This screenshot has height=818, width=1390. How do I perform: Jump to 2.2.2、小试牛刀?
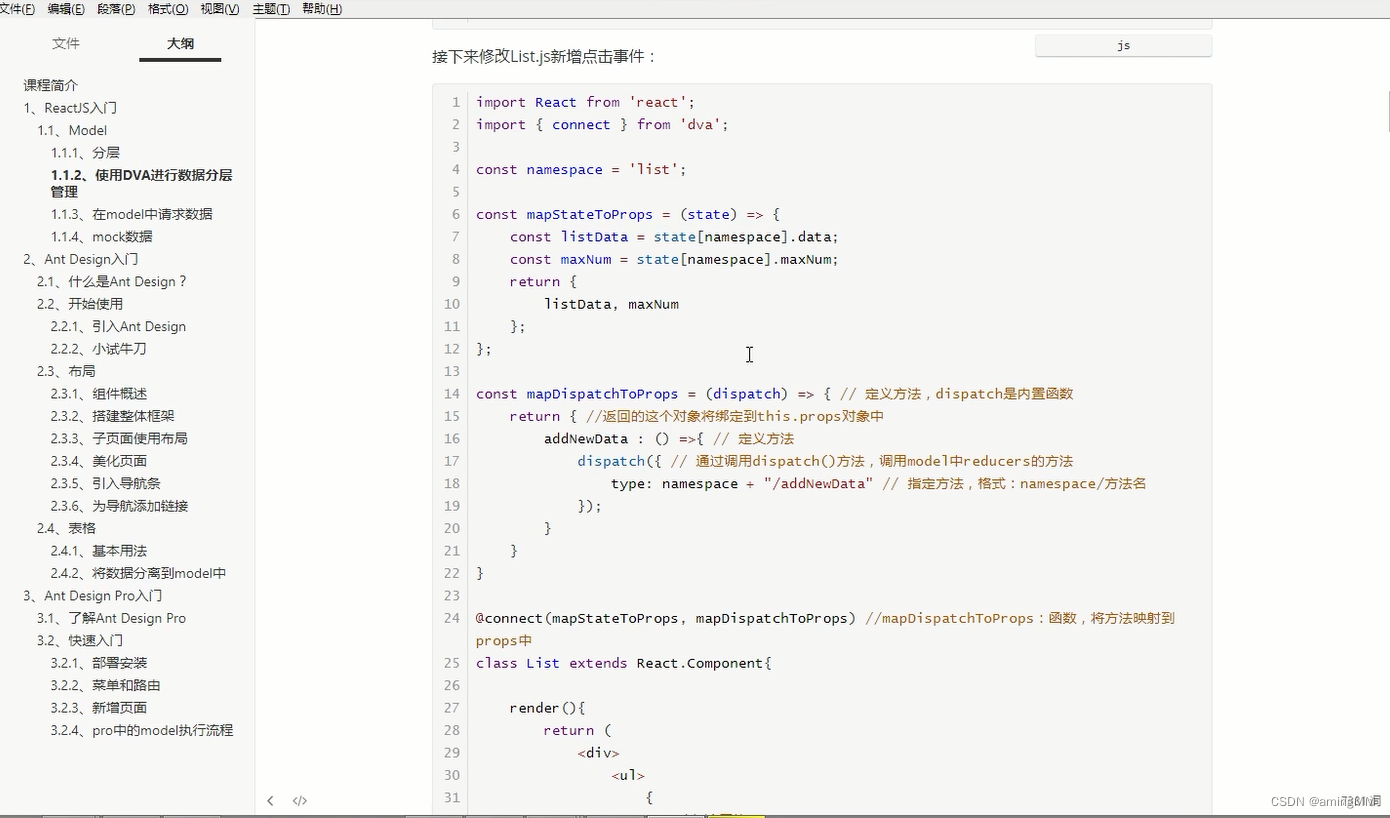coord(98,349)
